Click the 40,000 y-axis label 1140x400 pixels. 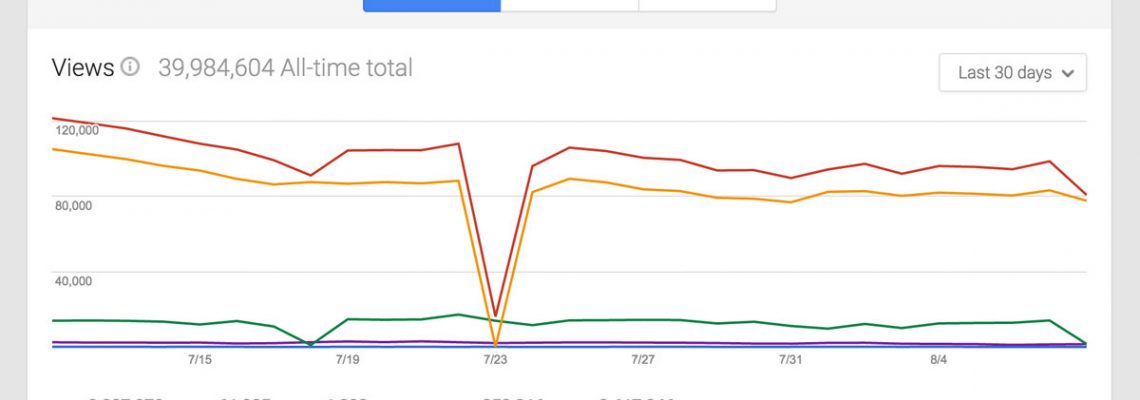click(73, 281)
